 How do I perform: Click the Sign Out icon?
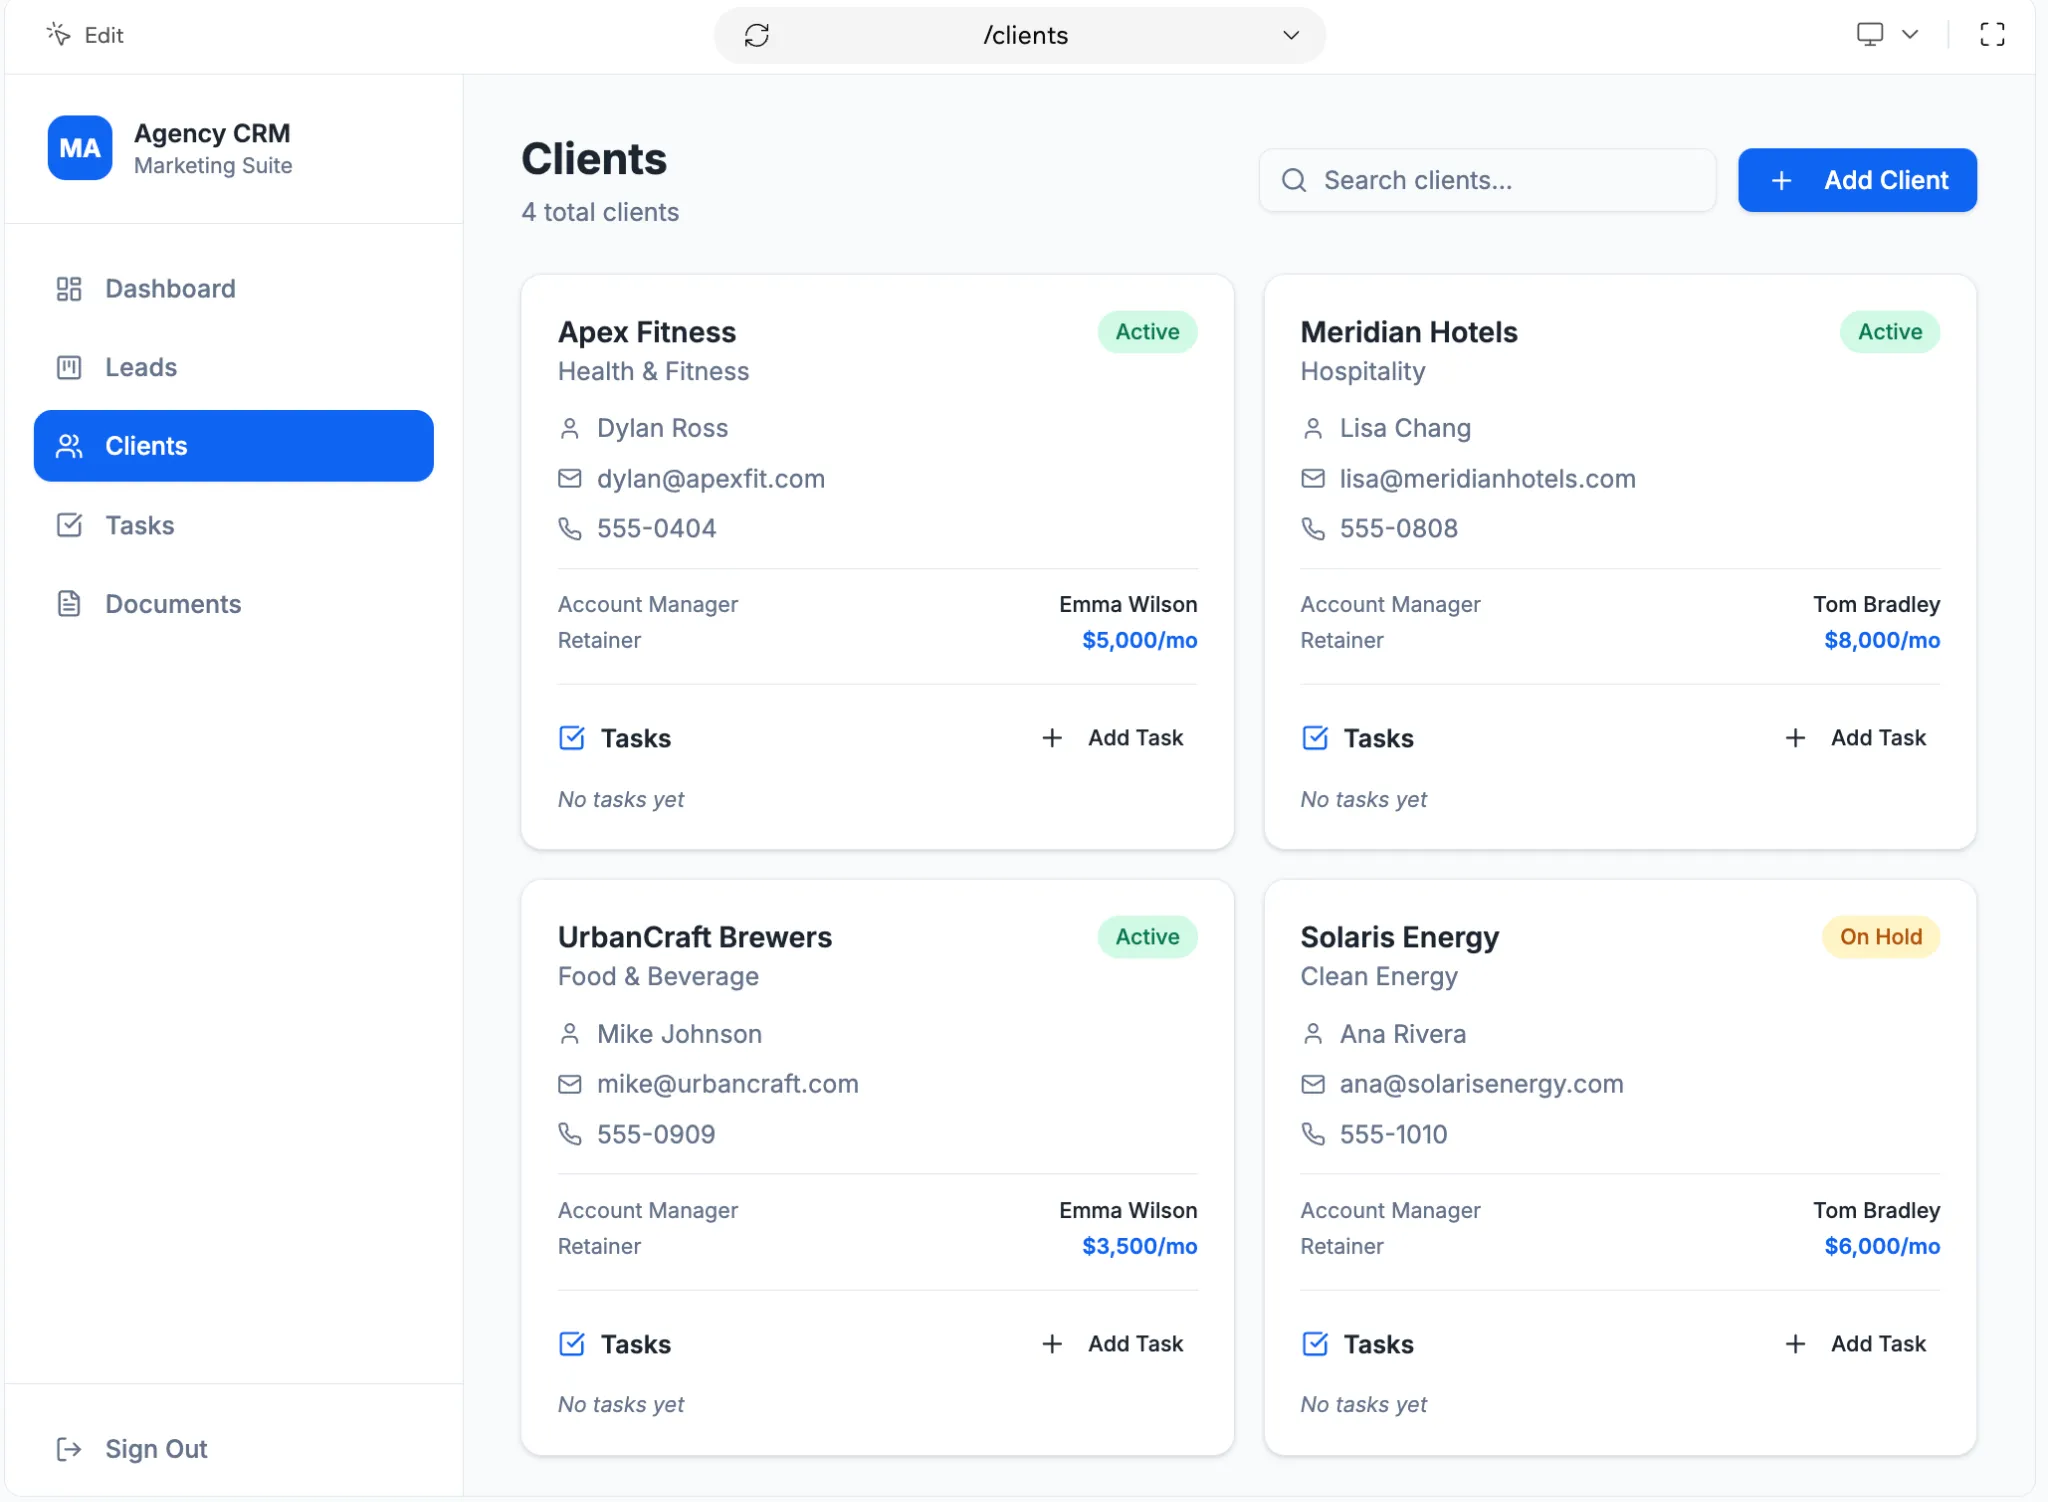[x=68, y=1449]
